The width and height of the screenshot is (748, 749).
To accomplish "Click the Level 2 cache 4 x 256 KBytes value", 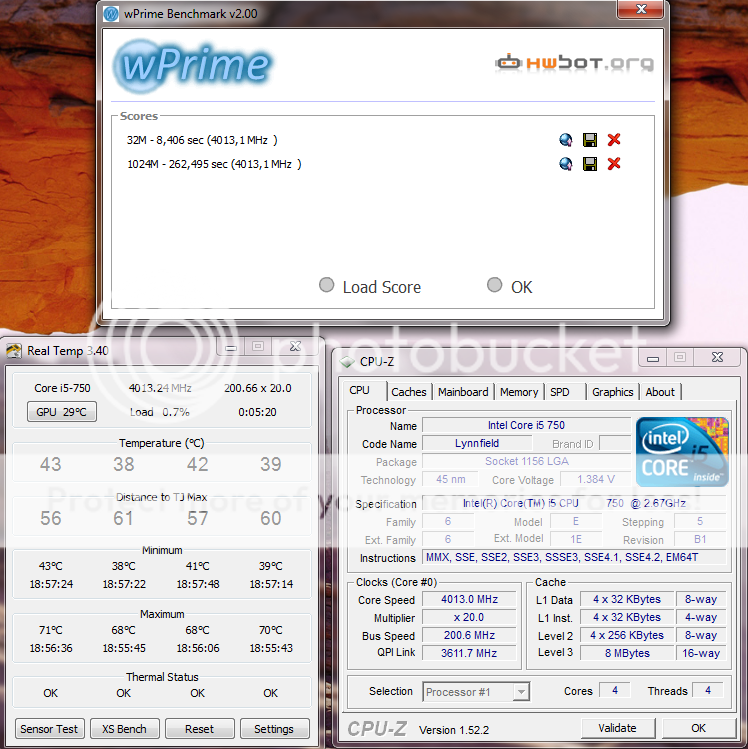I will point(627,635).
